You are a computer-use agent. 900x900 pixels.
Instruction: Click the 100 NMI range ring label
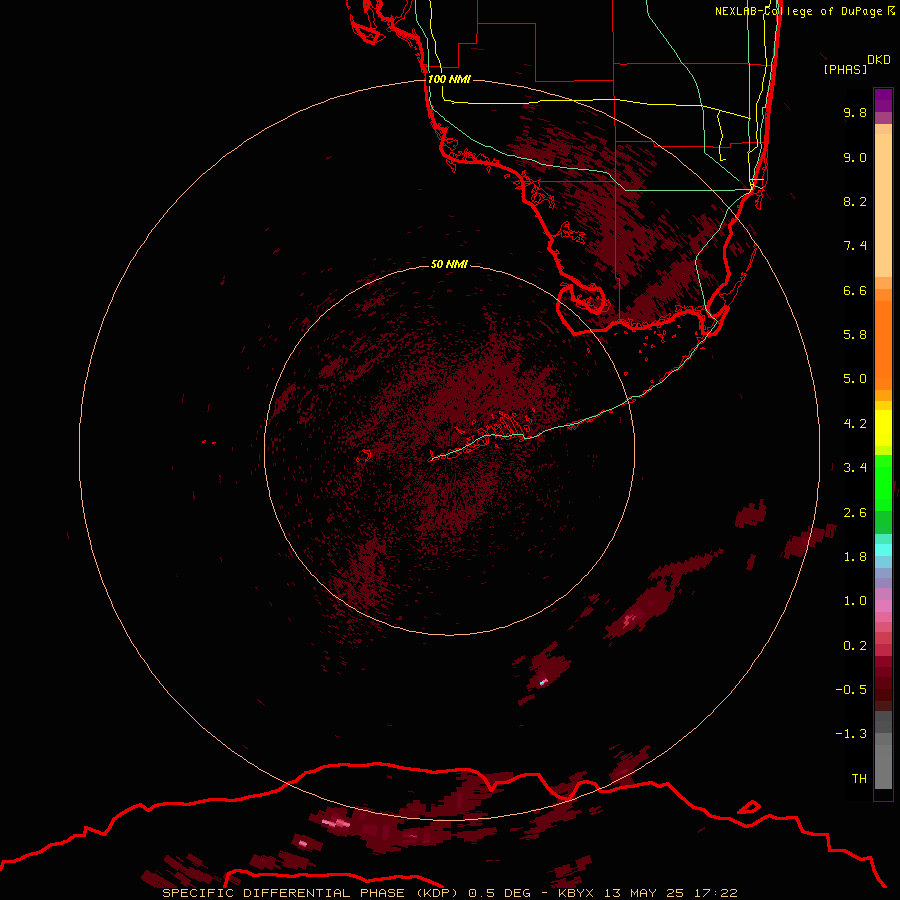[449, 79]
